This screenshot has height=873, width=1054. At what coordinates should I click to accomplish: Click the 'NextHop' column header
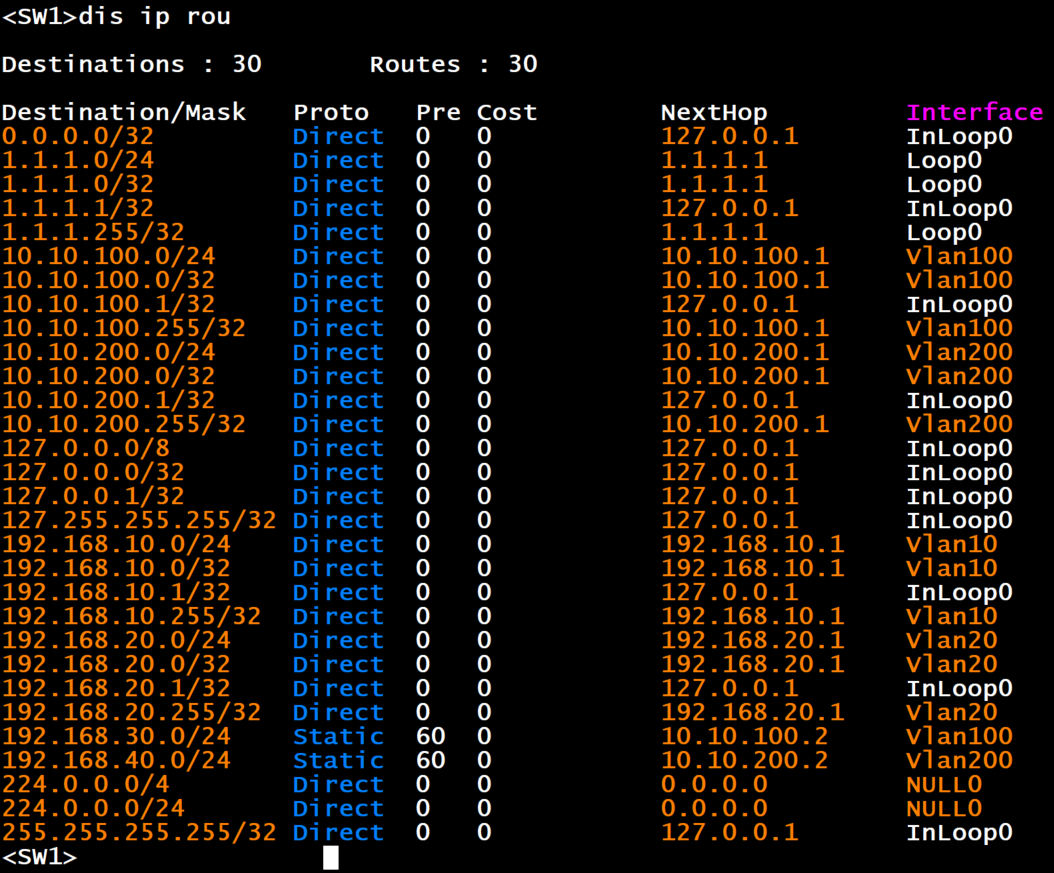[x=714, y=112]
